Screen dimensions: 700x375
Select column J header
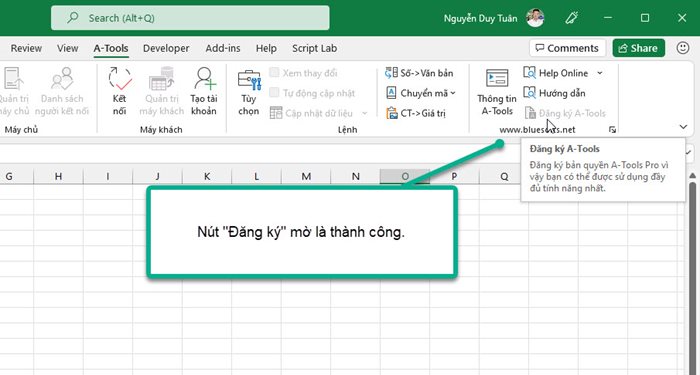click(x=158, y=176)
